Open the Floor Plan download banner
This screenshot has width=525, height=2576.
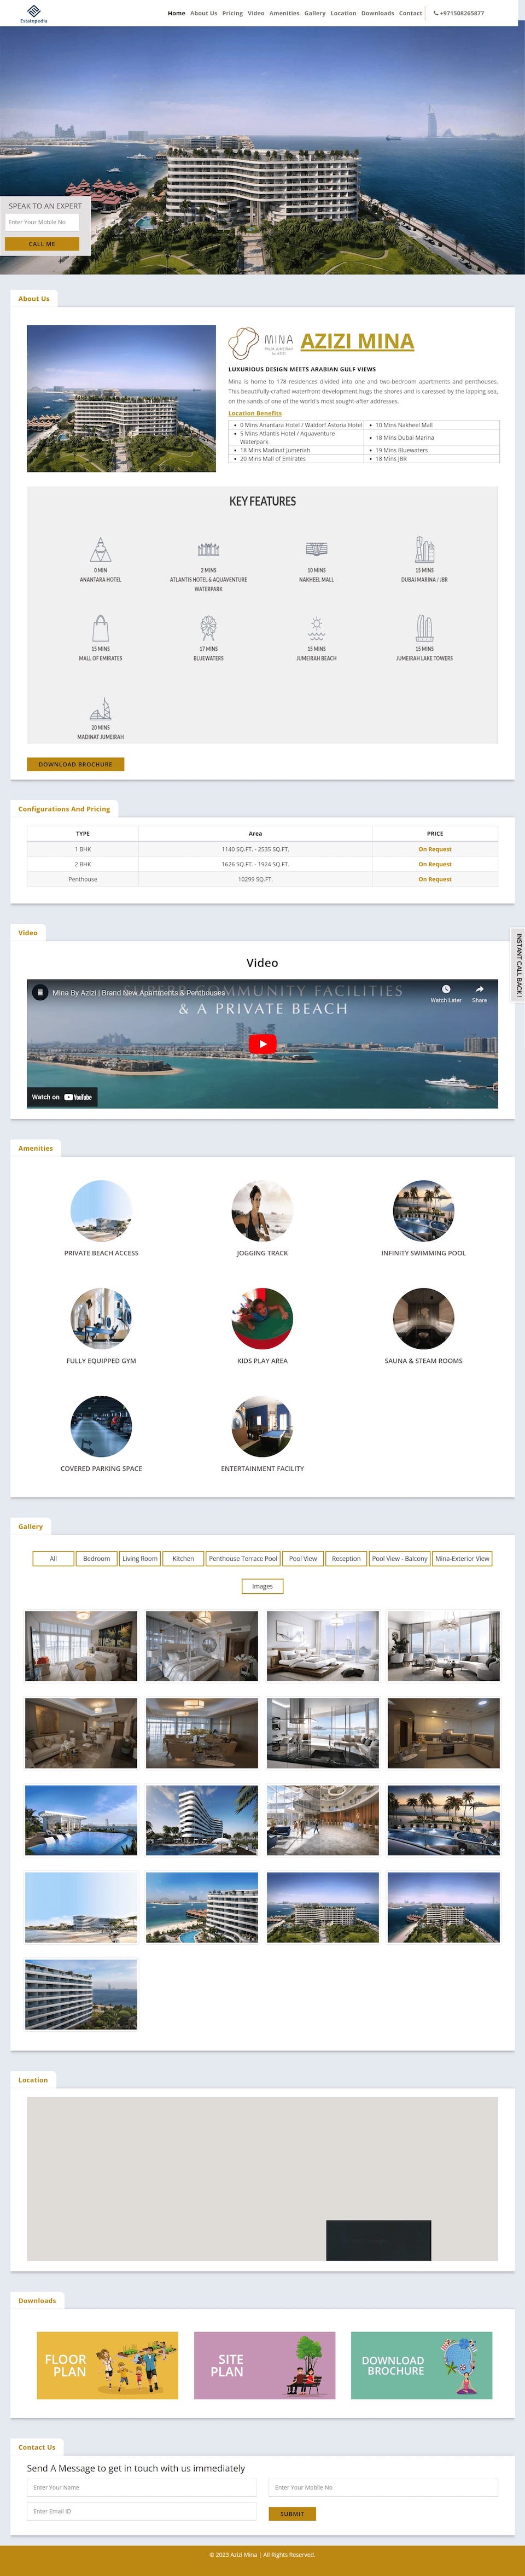tap(107, 2365)
